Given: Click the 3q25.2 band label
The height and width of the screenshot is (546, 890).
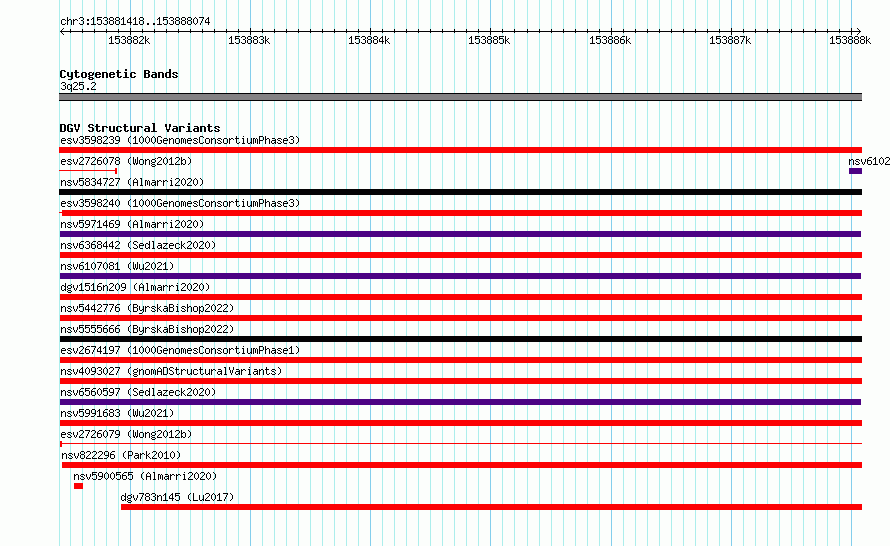Looking at the screenshot, I should 78,86.
